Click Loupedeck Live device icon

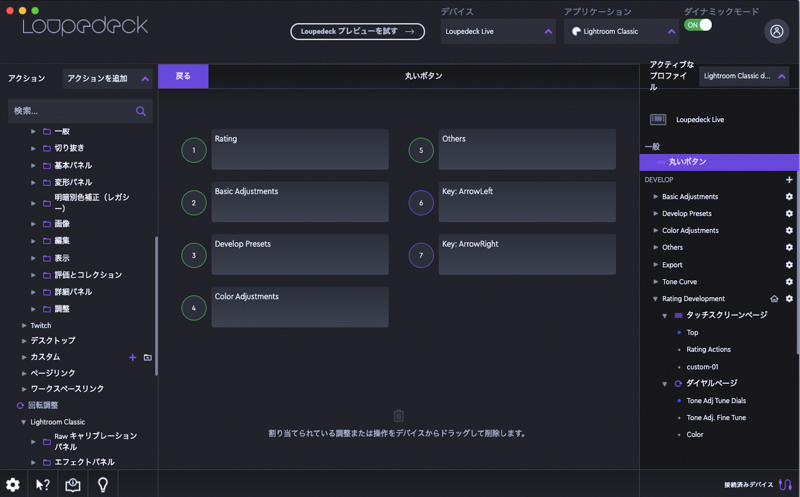[x=658, y=119]
